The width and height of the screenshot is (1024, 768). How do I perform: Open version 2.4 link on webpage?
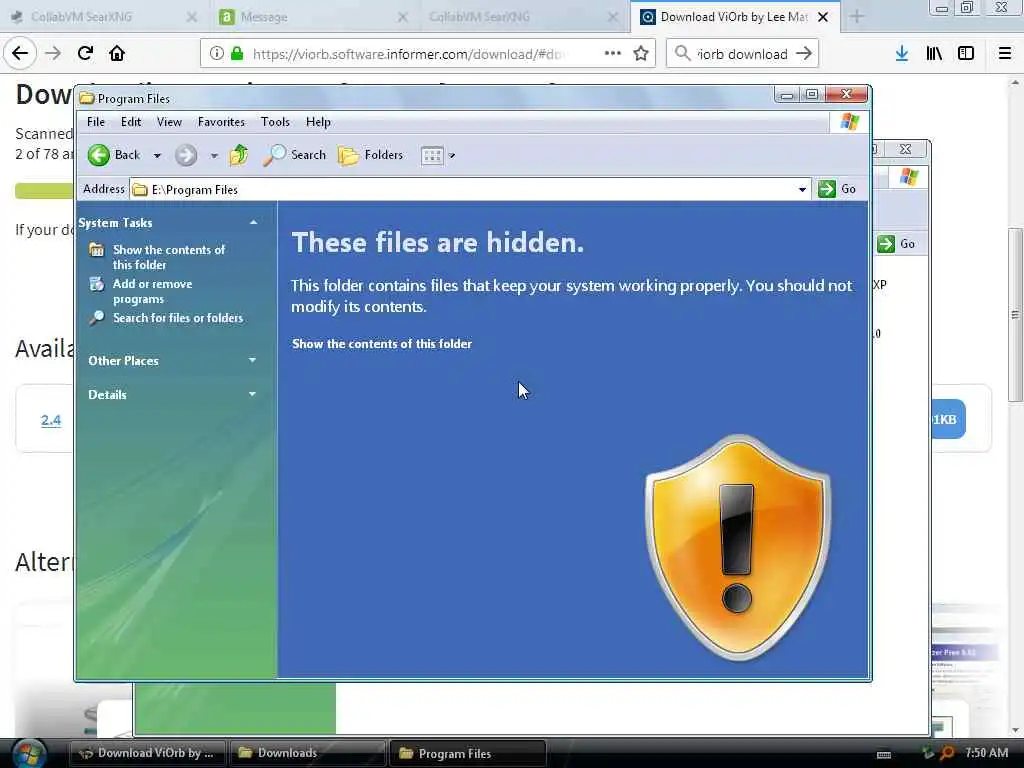[51, 420]
